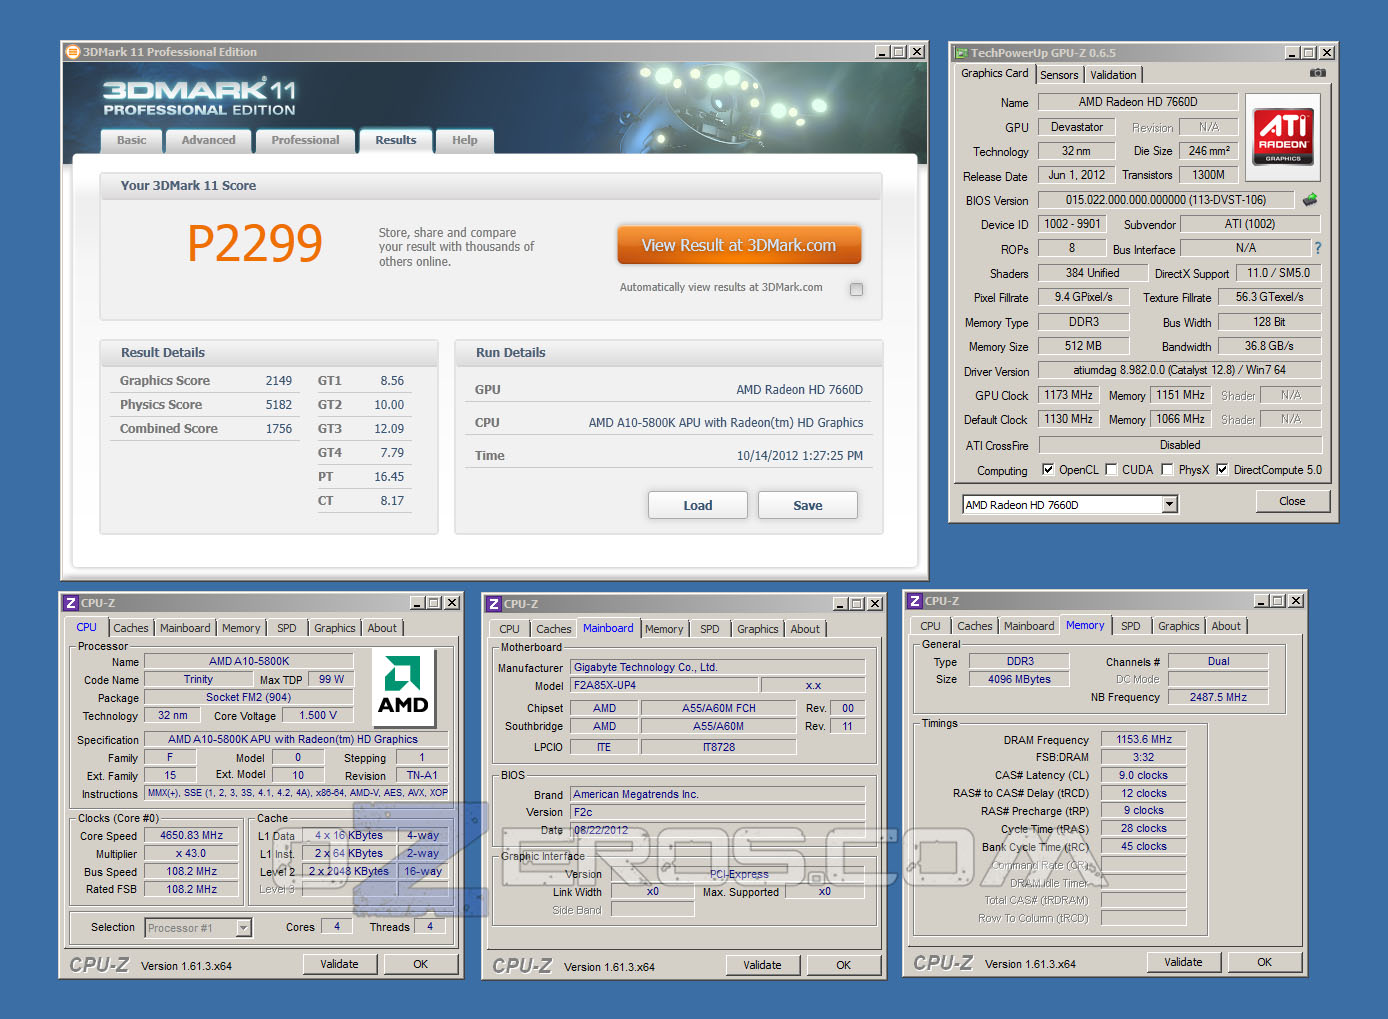
Task: Toggle the PhysX checkbox in GPU-Z
Action: click(x=1167, y=469)
